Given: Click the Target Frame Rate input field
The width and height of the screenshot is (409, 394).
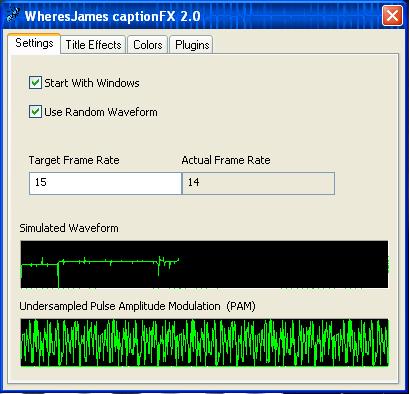Looking at the screenshot, I should [105, 183].
